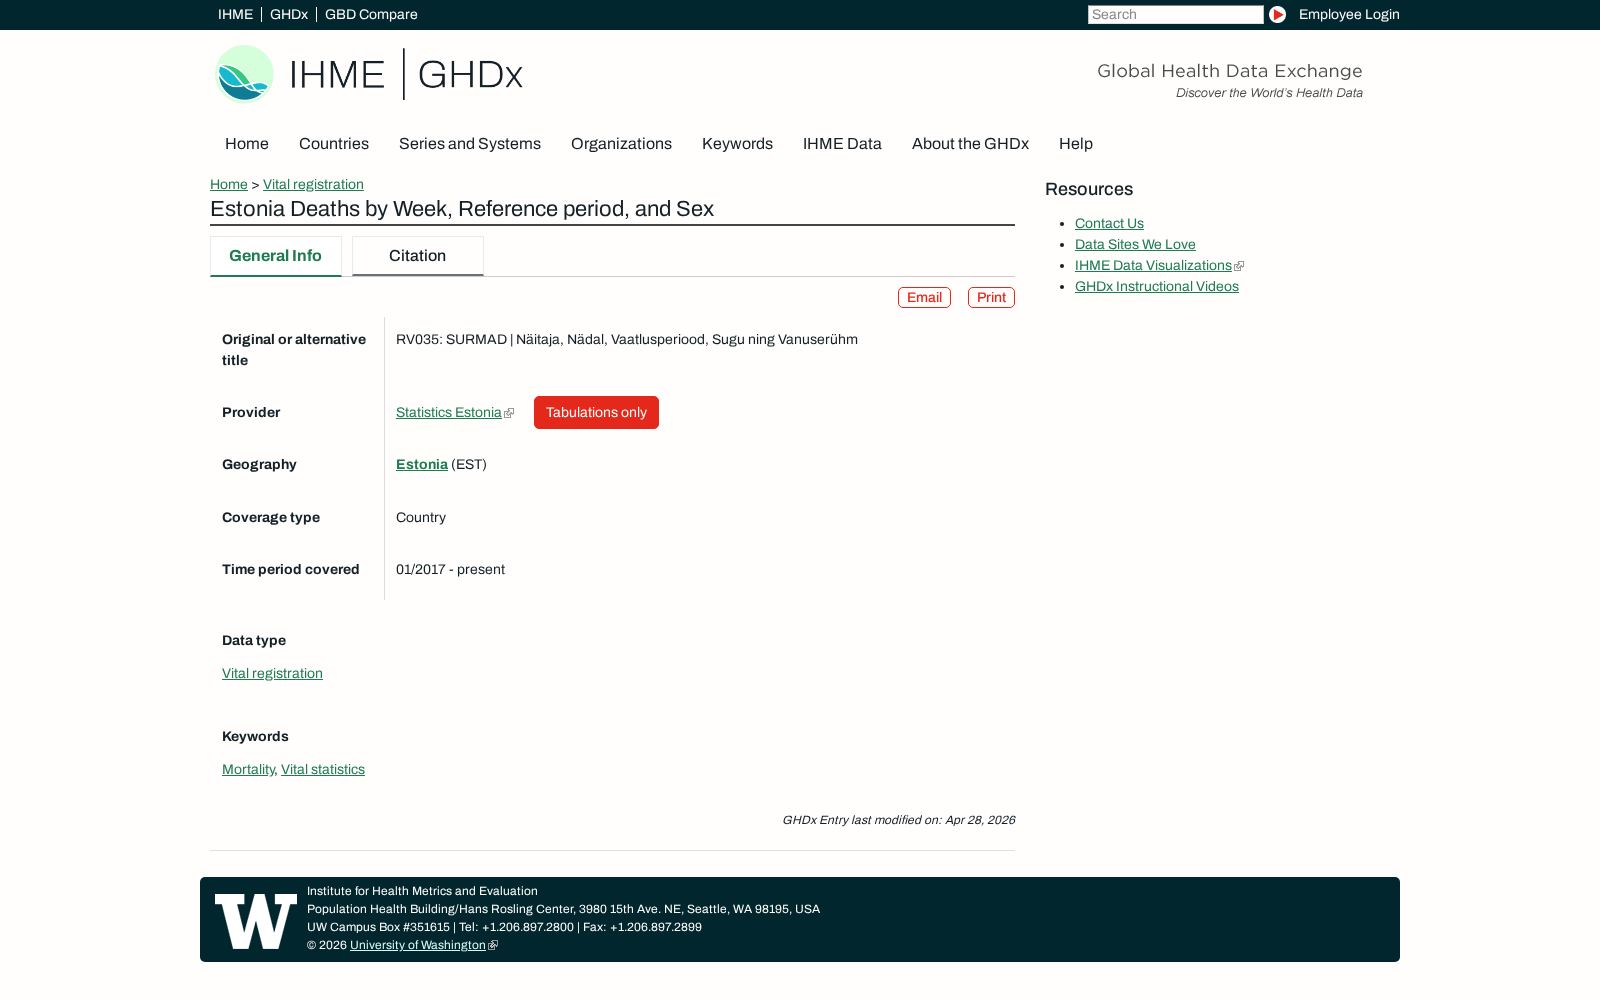Open IHME Data Visualizations link
The height and width of the screenshot is (1000, 1600).
[1153, 265]
